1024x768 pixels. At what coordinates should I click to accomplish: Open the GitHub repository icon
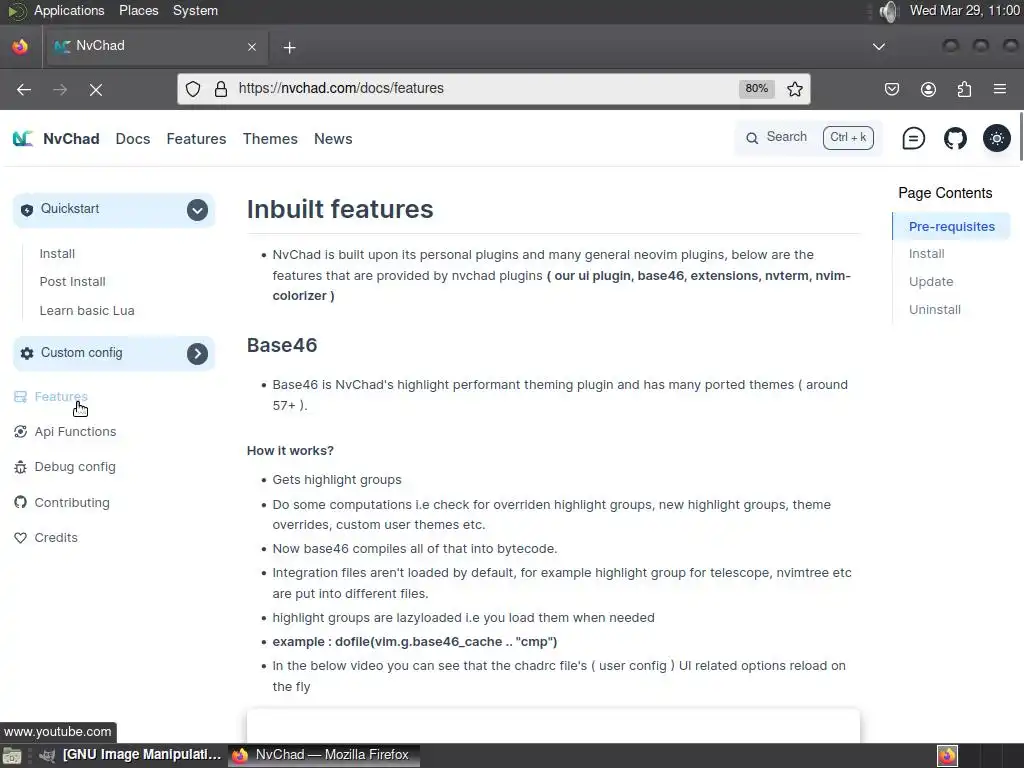click(955, 138)
